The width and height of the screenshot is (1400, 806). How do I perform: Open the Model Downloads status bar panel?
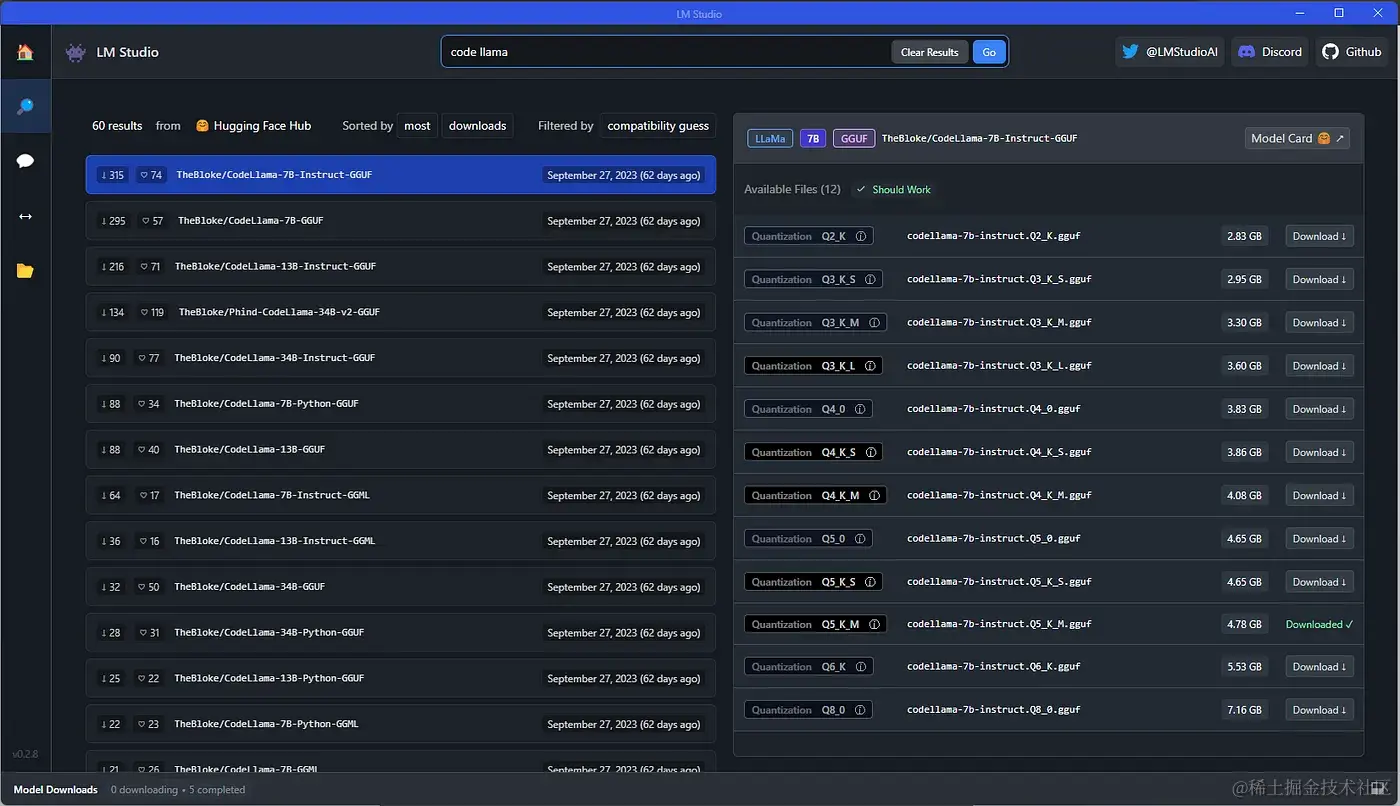point(56,790)
